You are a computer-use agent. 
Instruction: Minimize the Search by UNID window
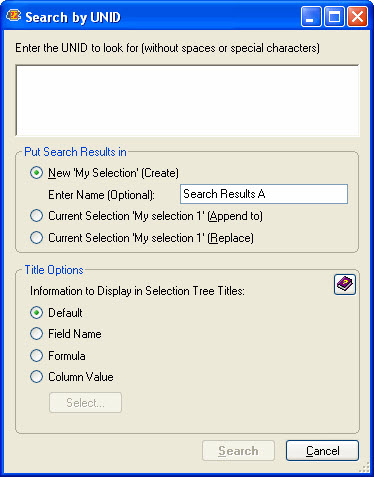click(x=311, y=17)
